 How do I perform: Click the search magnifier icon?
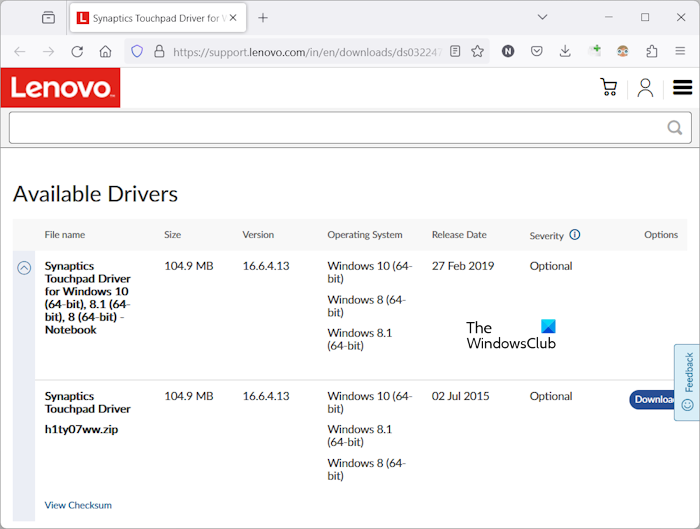click(675, 128)
